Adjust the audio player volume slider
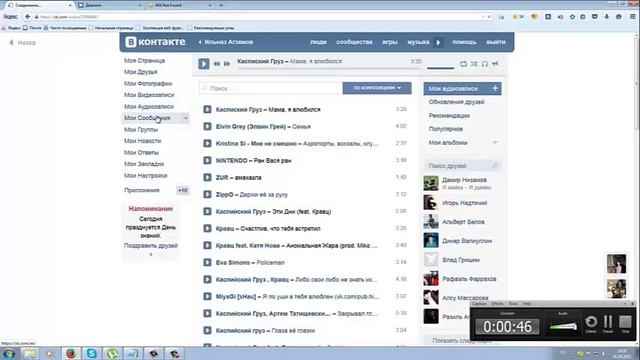This screenshot has height=360, width=640. [x=440, y=68]
